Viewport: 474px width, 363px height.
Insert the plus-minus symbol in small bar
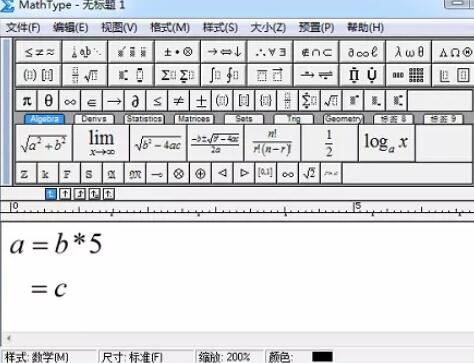[x=201, y=100]
